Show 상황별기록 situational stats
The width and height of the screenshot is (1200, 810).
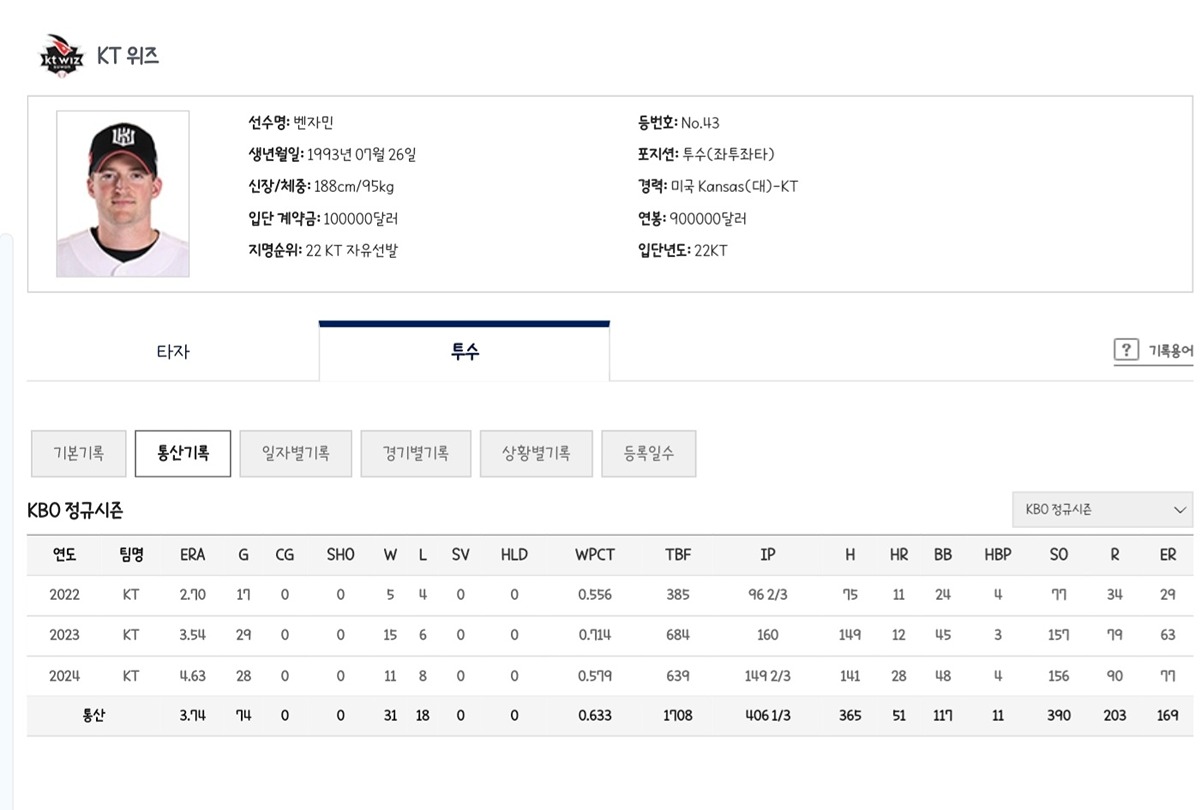[x=536, y=453]
